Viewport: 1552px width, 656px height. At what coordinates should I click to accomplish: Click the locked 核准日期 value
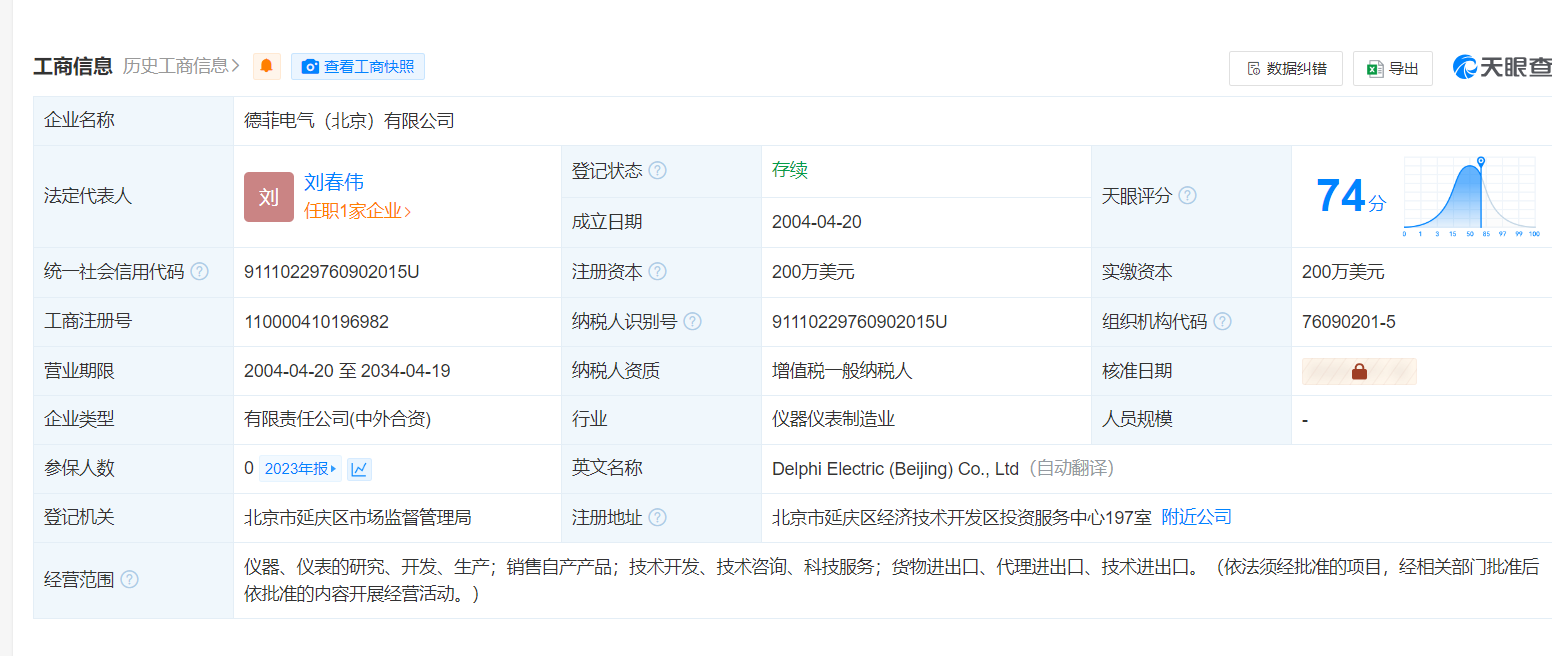pyautogui.click(x=1359, y=372)
